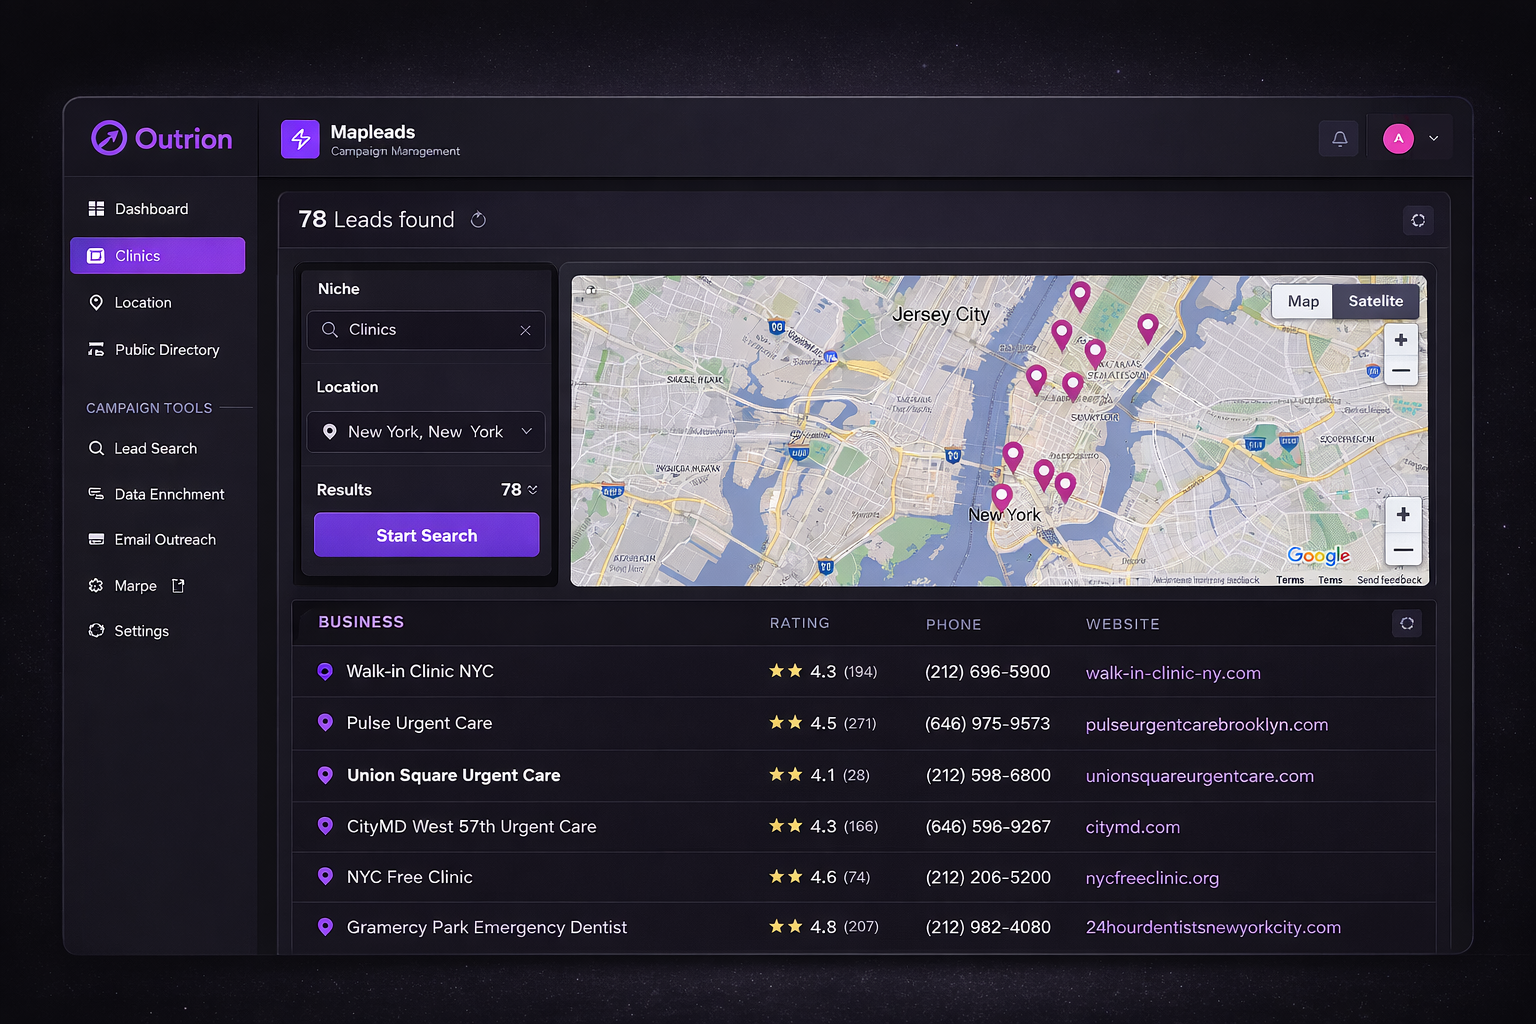Switch map to Satellite view
Screen dimensions: 1536x1024
[1375, 301]
